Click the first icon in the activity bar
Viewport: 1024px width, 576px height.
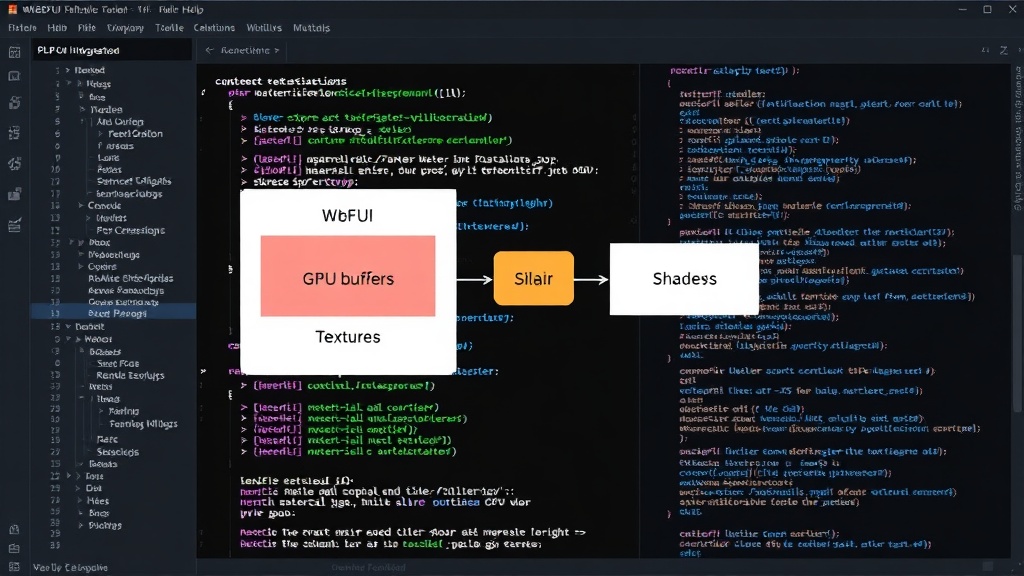tap(14, 53)
